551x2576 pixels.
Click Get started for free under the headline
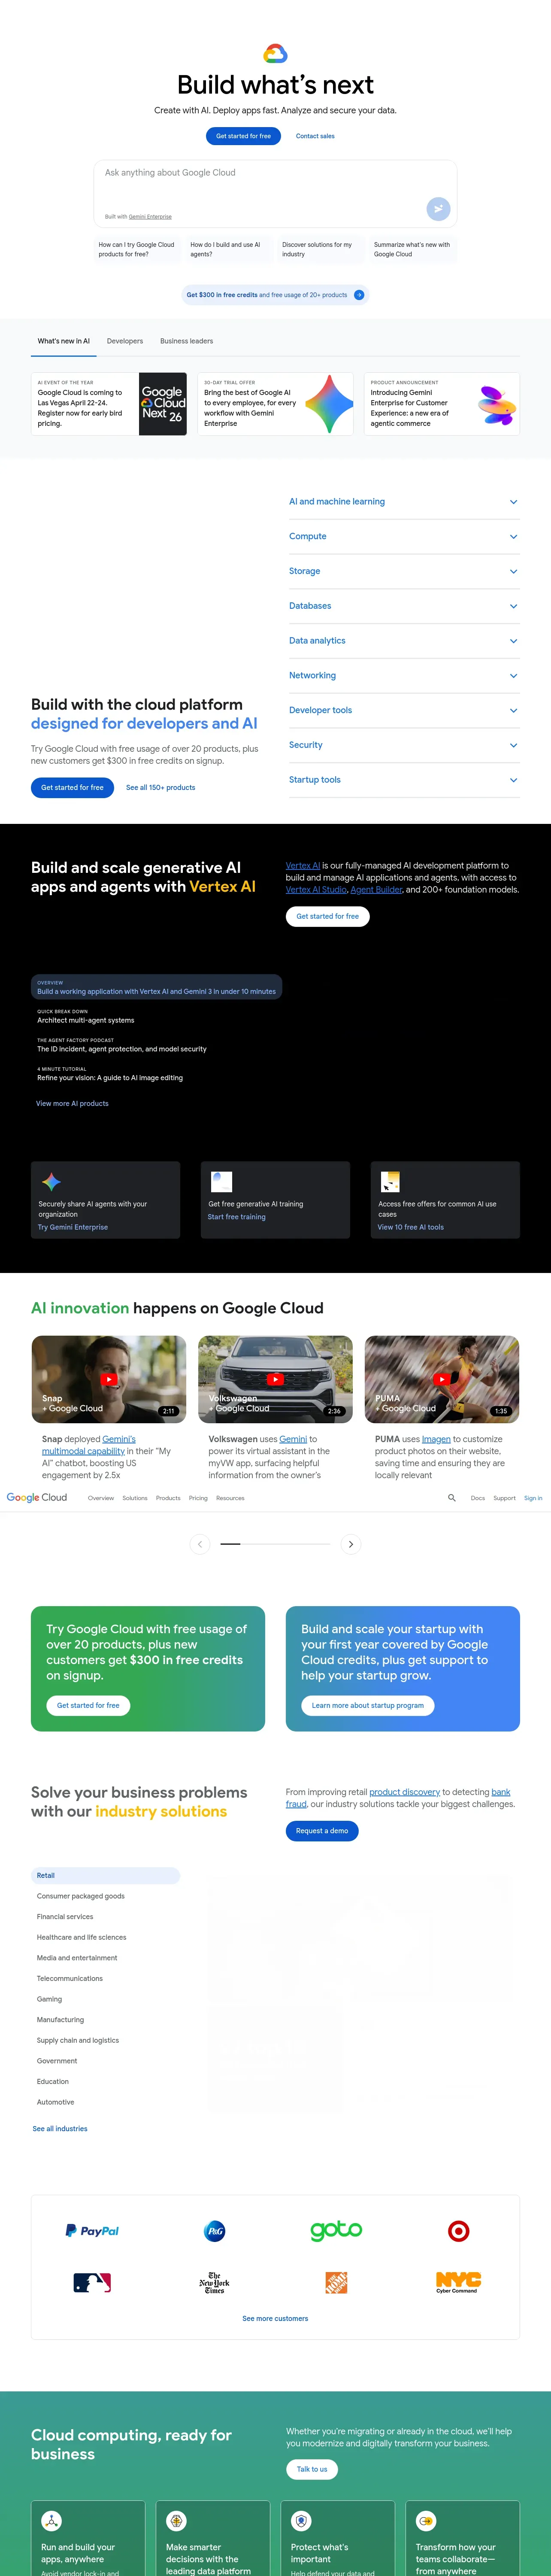[x=243, y=136]
